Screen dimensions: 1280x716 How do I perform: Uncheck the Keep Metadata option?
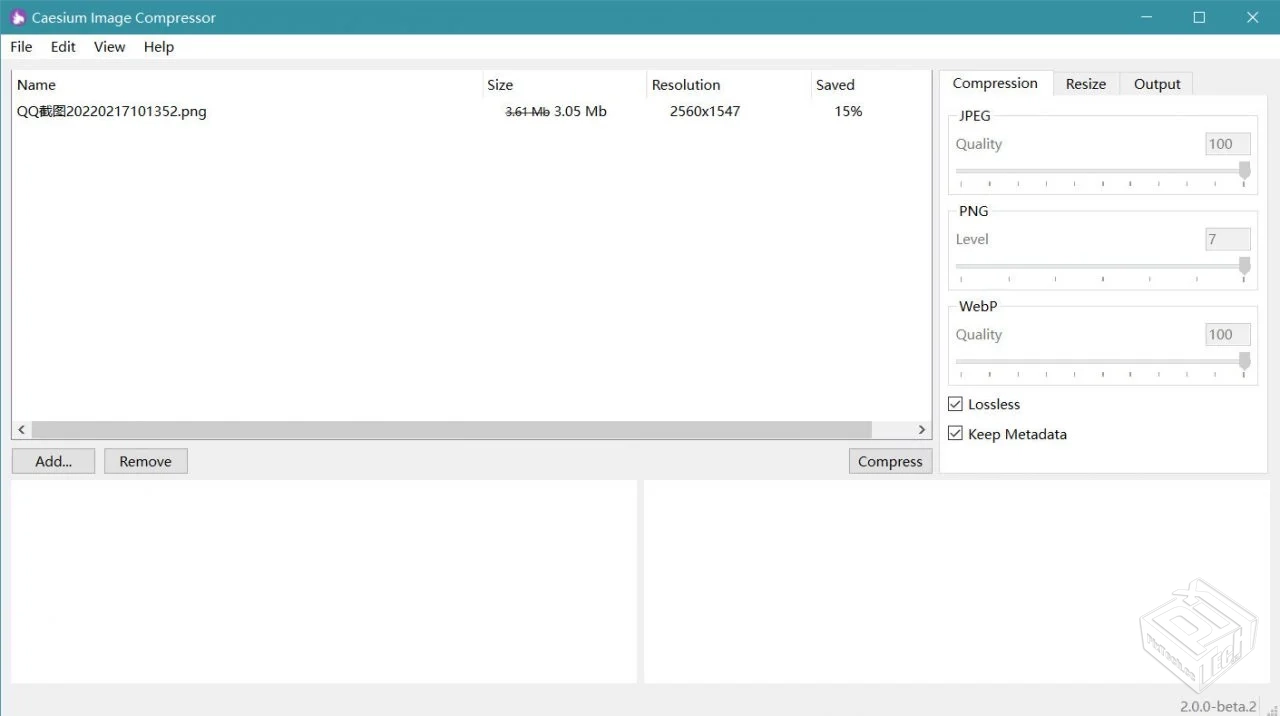point(956,434)
